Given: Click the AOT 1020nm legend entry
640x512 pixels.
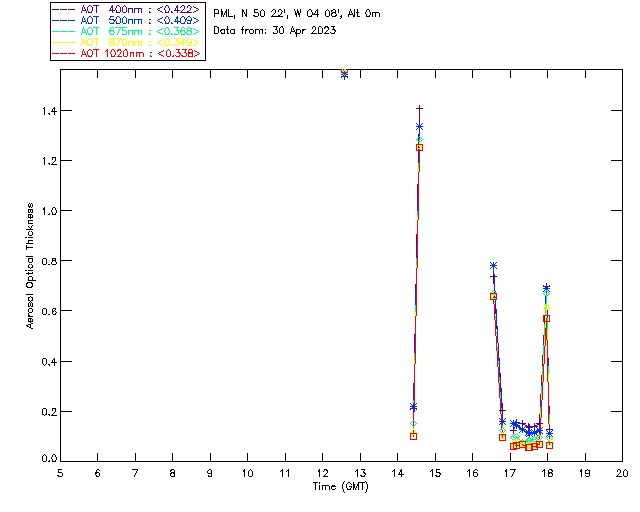Looking at the screenshot, I should pos(126,53).
